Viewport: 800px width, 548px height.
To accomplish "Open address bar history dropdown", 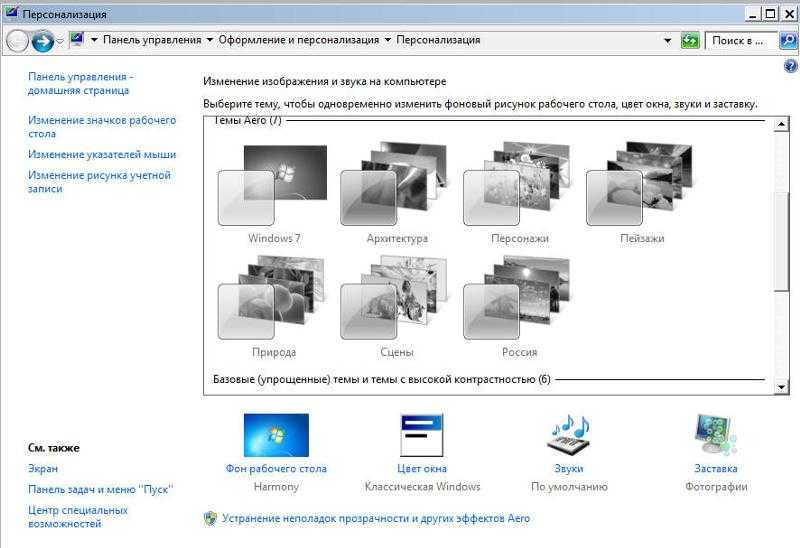I will pyautogui.click(x=667, y=40).
